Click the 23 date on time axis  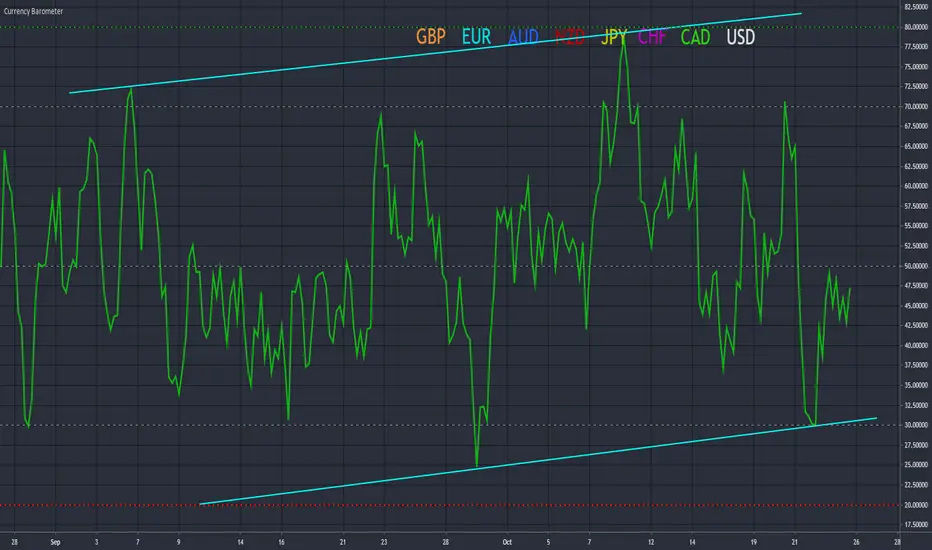[x=384, y=542]
